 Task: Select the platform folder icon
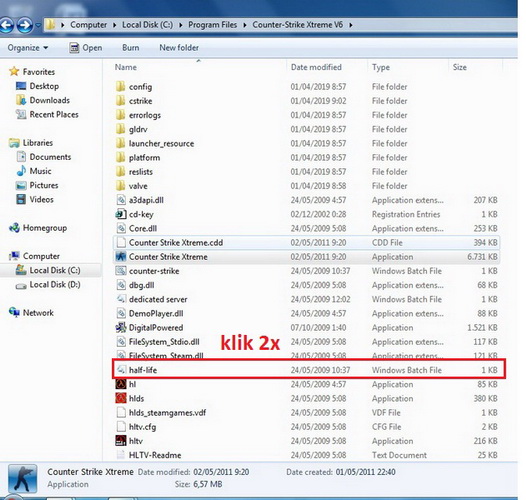[x=120, y=157]
